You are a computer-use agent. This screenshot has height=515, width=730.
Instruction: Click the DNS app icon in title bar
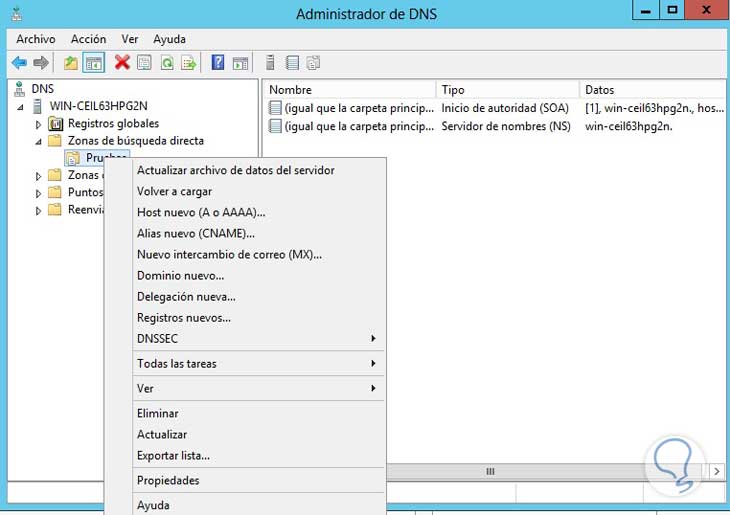[x=17, y=13]
